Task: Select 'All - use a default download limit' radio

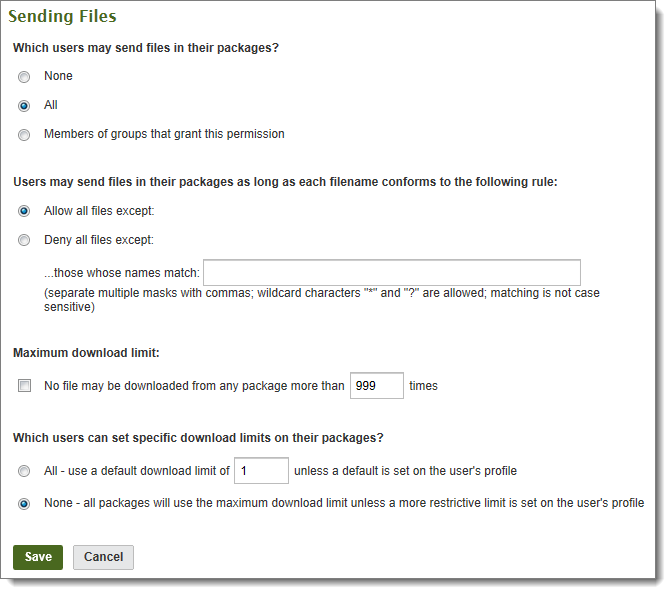Action: coord(24,471)
